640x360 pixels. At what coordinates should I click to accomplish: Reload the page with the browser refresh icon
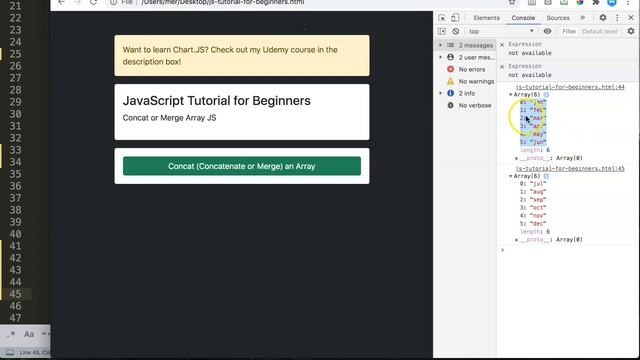[93, 2]
